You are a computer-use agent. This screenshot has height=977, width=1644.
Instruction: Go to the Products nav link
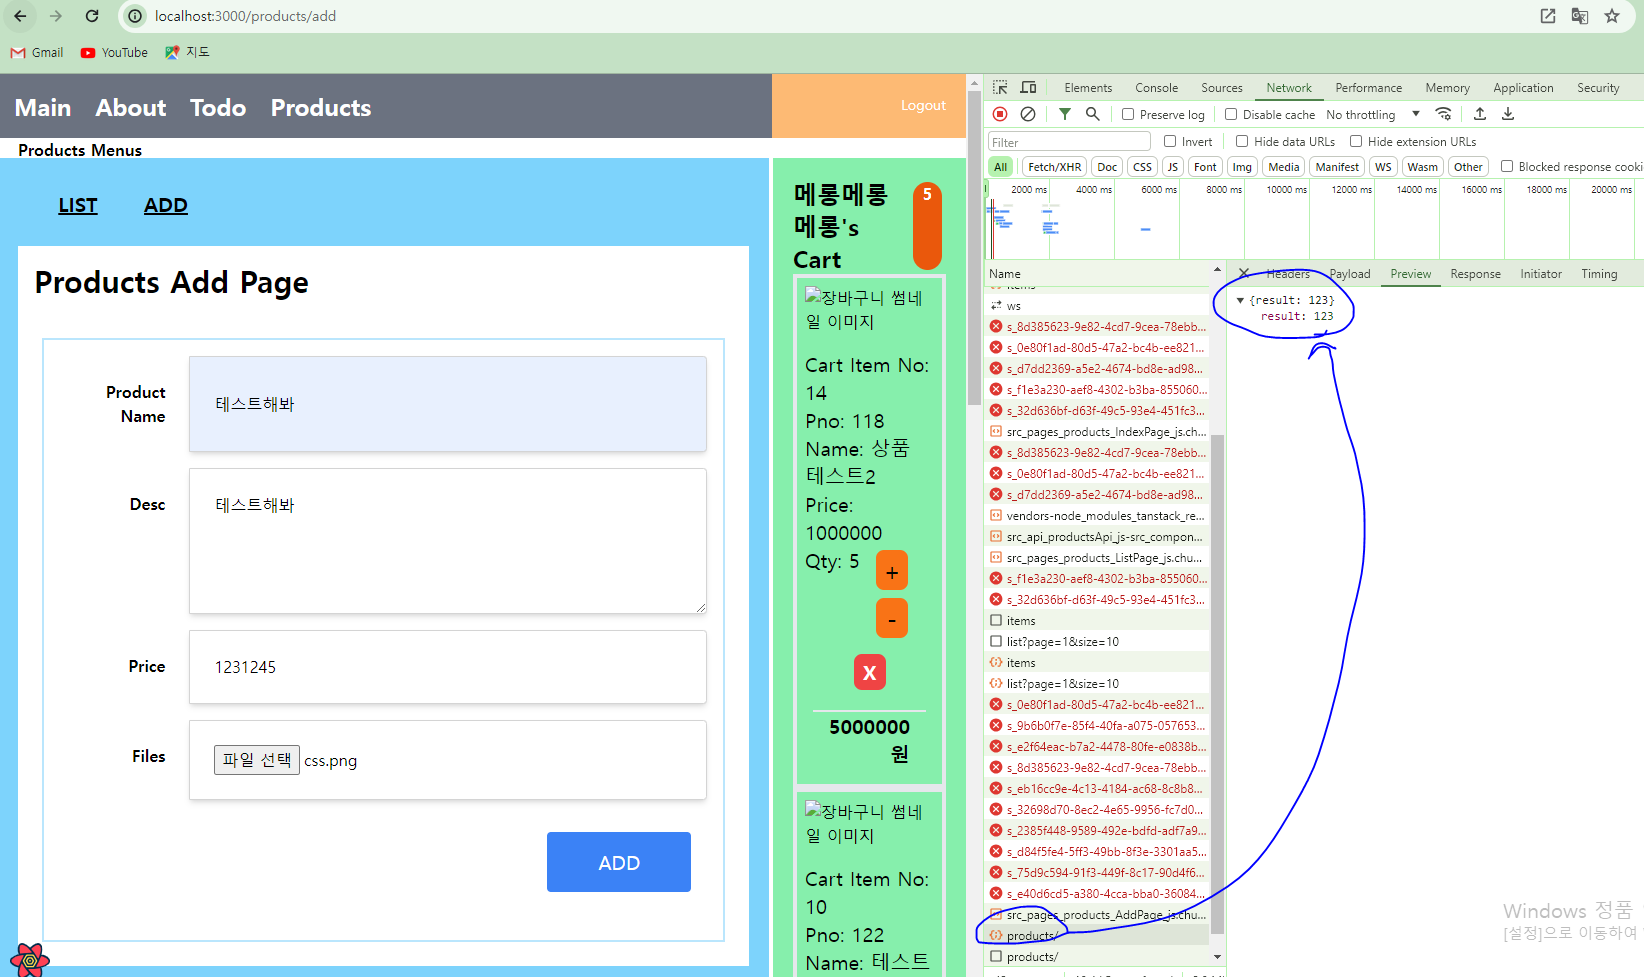(x=321, y=107)
